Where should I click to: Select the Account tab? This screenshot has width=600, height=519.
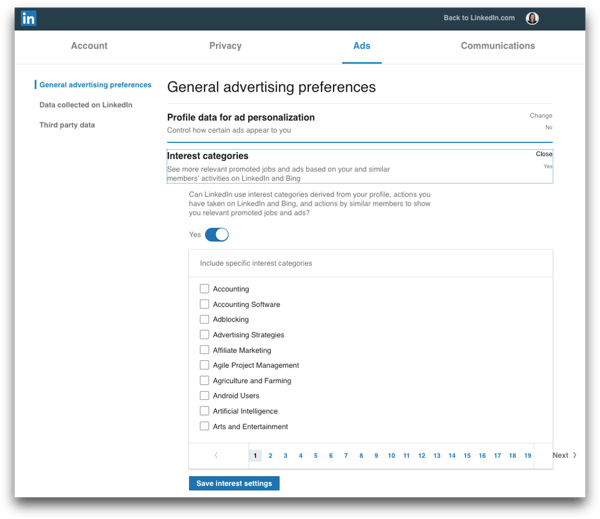coord(89,46)
